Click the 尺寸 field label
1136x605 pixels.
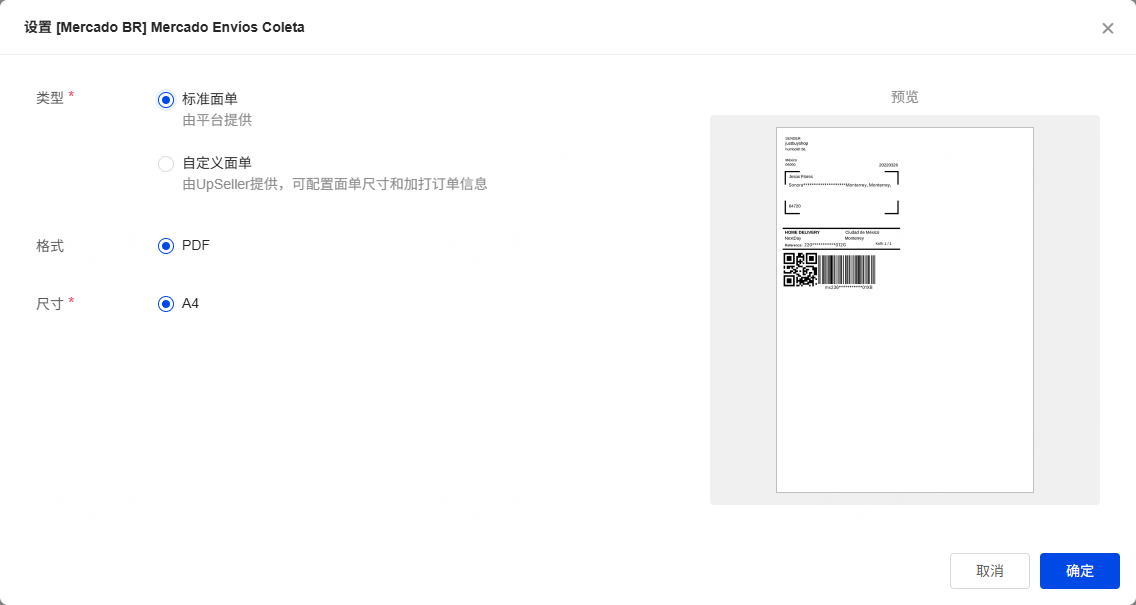(x=50, y=304)
